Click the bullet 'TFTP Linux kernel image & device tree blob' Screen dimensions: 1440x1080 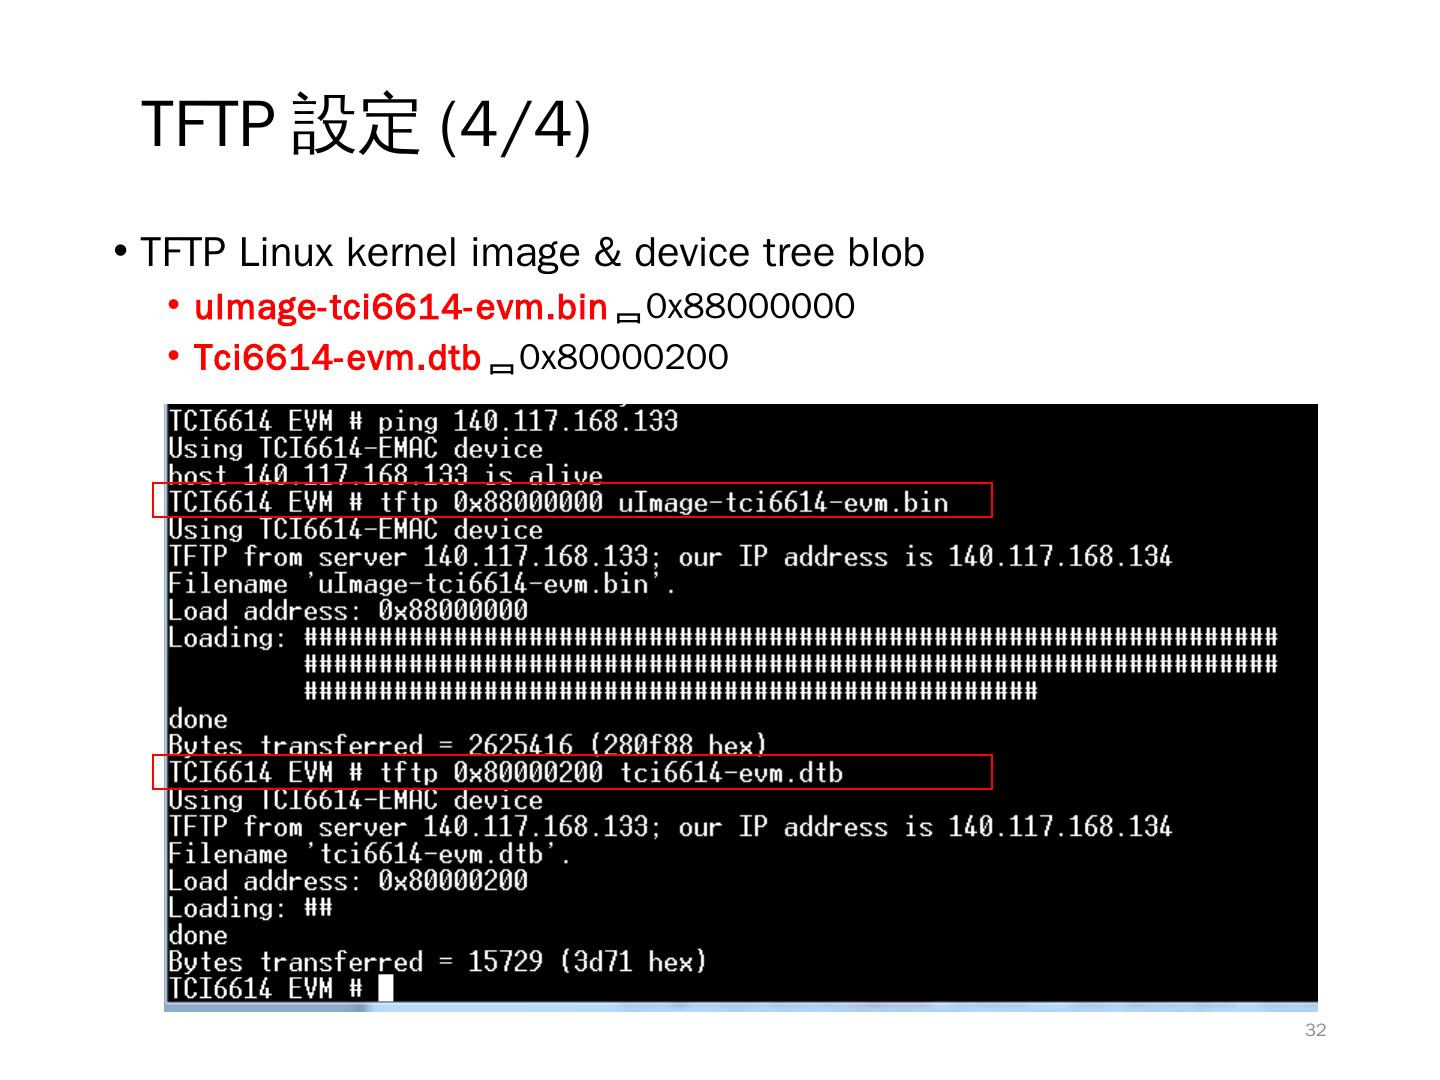[x=532, y=252]
